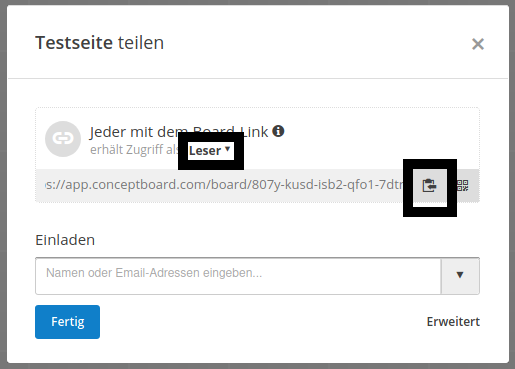This screenshot has height=369, width=515.
Task: Click the clipboard icon beside the URL
Action: (x=430, y=186)
